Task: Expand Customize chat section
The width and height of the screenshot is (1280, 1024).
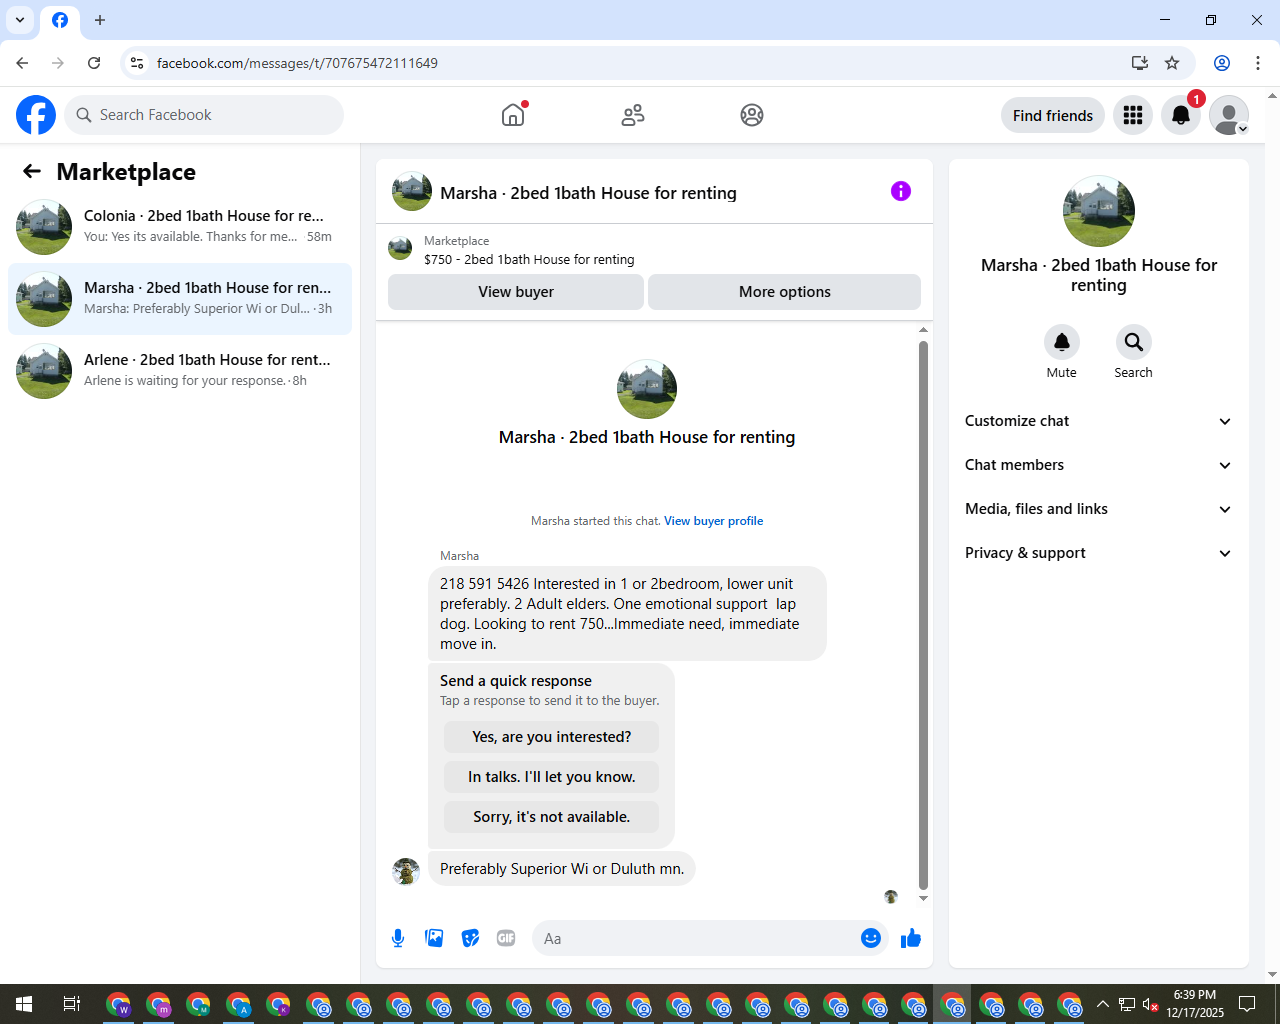Action: click(1098, 421)
